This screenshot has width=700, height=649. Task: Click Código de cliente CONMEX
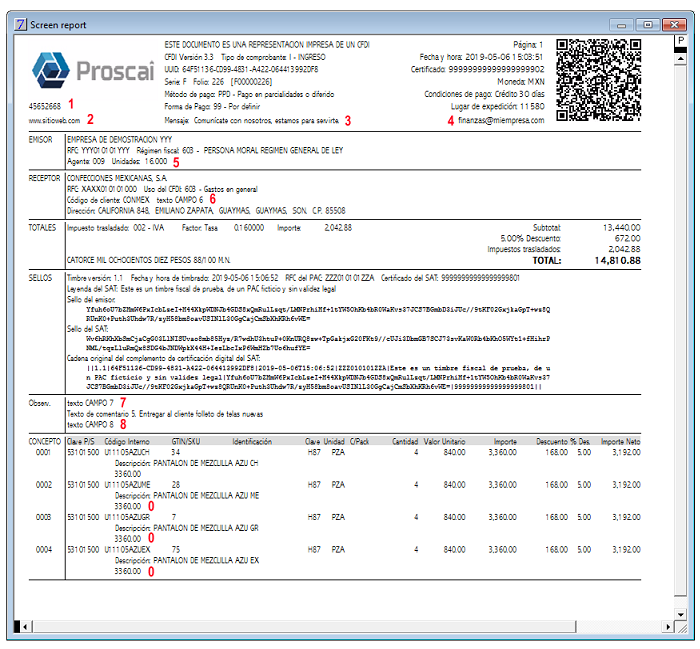(108, 200)
